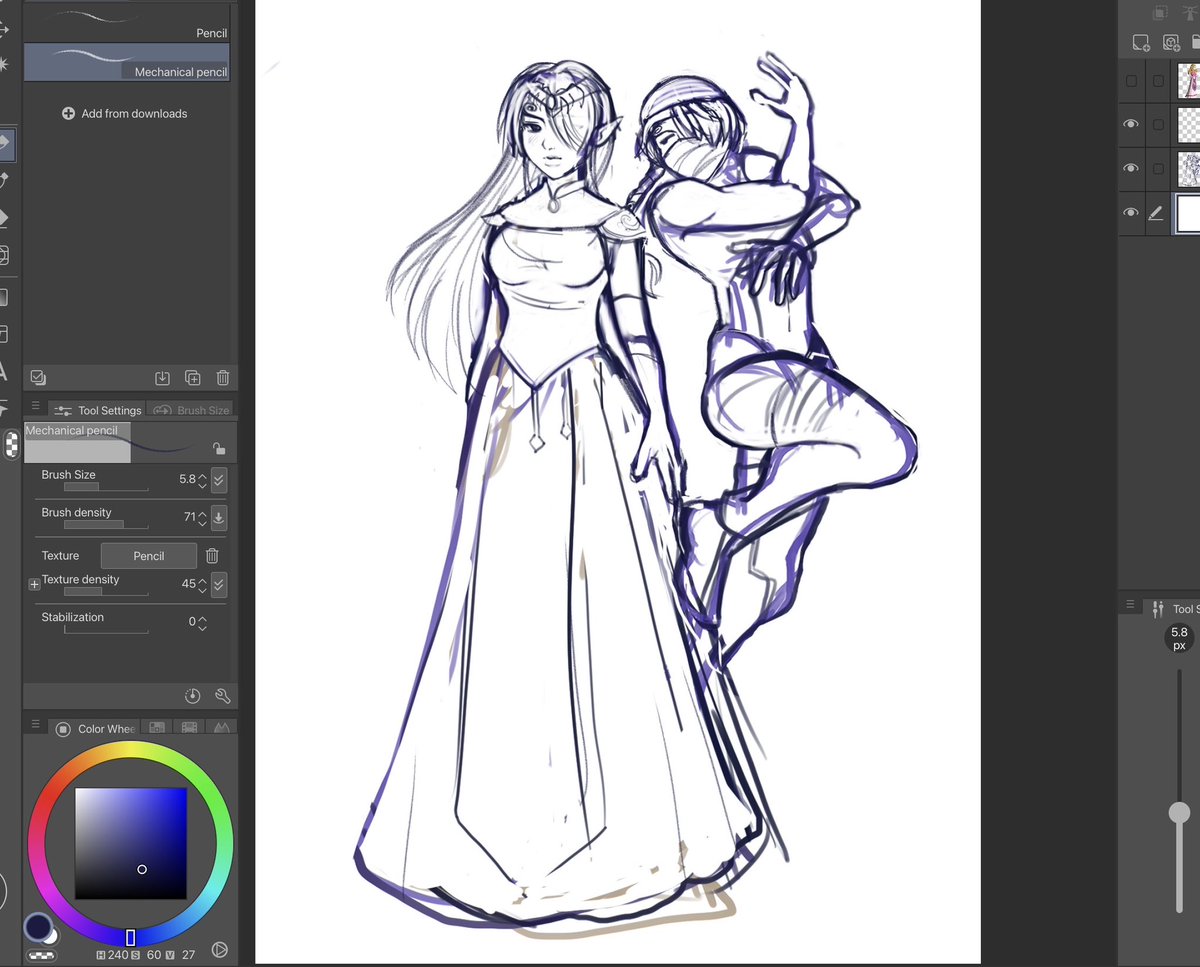This screenshot has width=1200, height=967.
Task: Expand Texture density options with plus icon
Action: 34,584
